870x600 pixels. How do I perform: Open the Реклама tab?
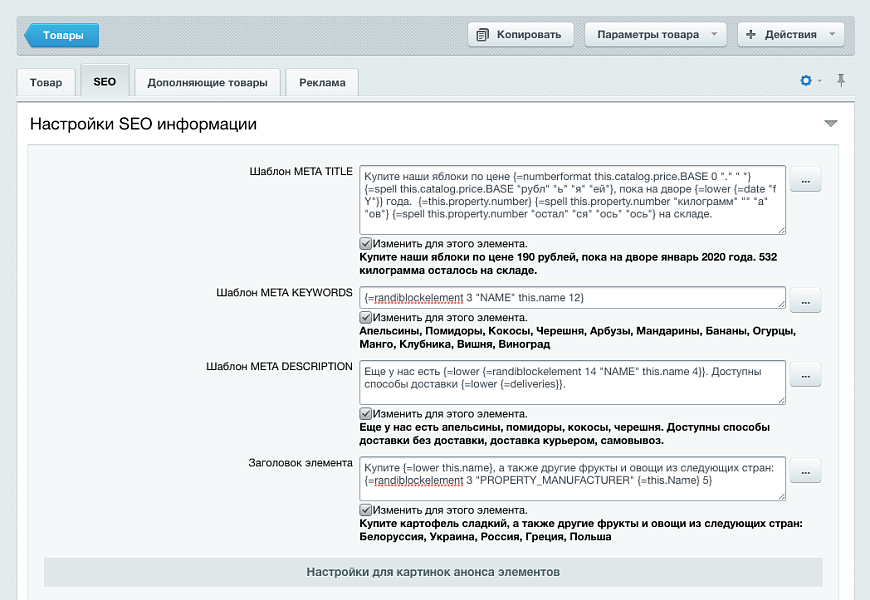click(x=321, y=83)
